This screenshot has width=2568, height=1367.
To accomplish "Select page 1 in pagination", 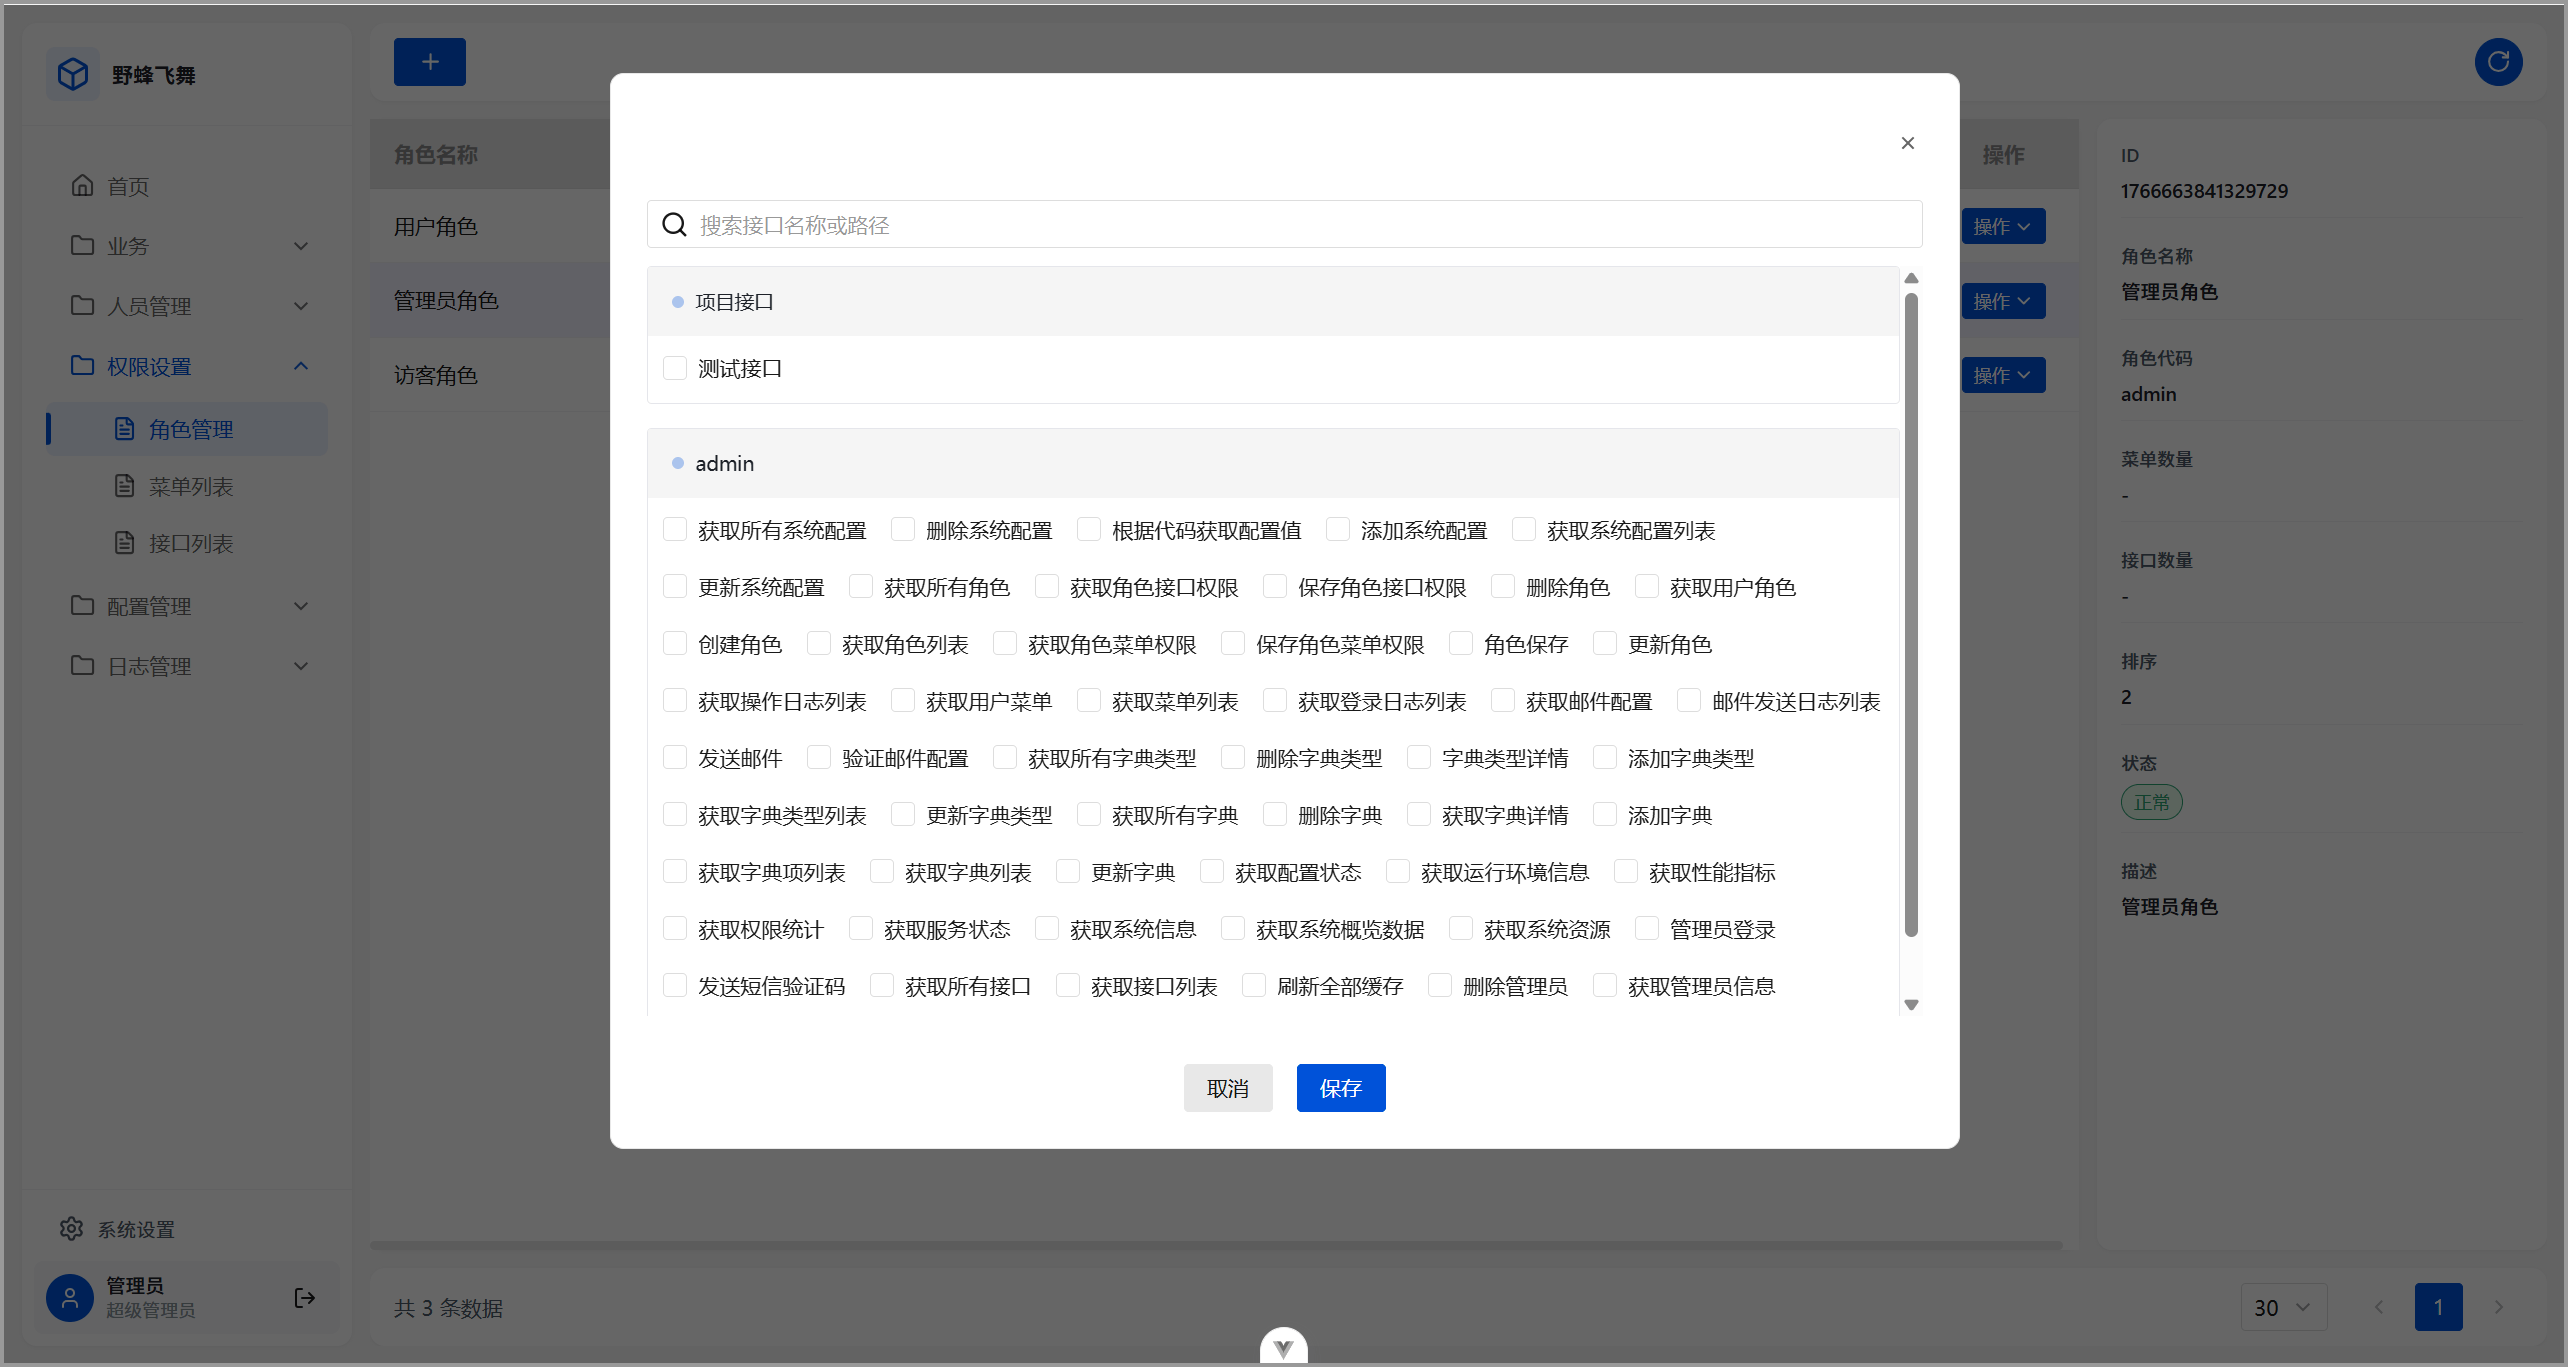I will point(2439,1307).
